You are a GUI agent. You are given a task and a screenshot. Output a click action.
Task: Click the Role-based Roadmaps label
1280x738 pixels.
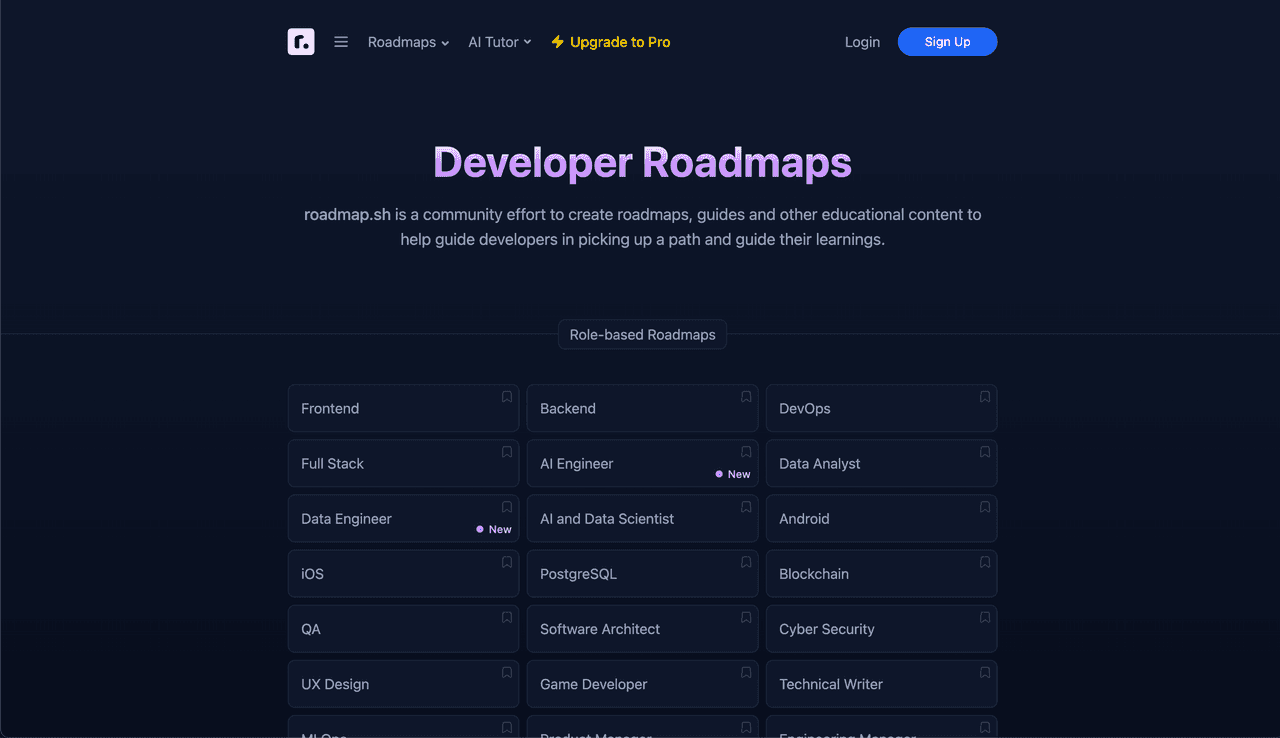pos(642,335)
